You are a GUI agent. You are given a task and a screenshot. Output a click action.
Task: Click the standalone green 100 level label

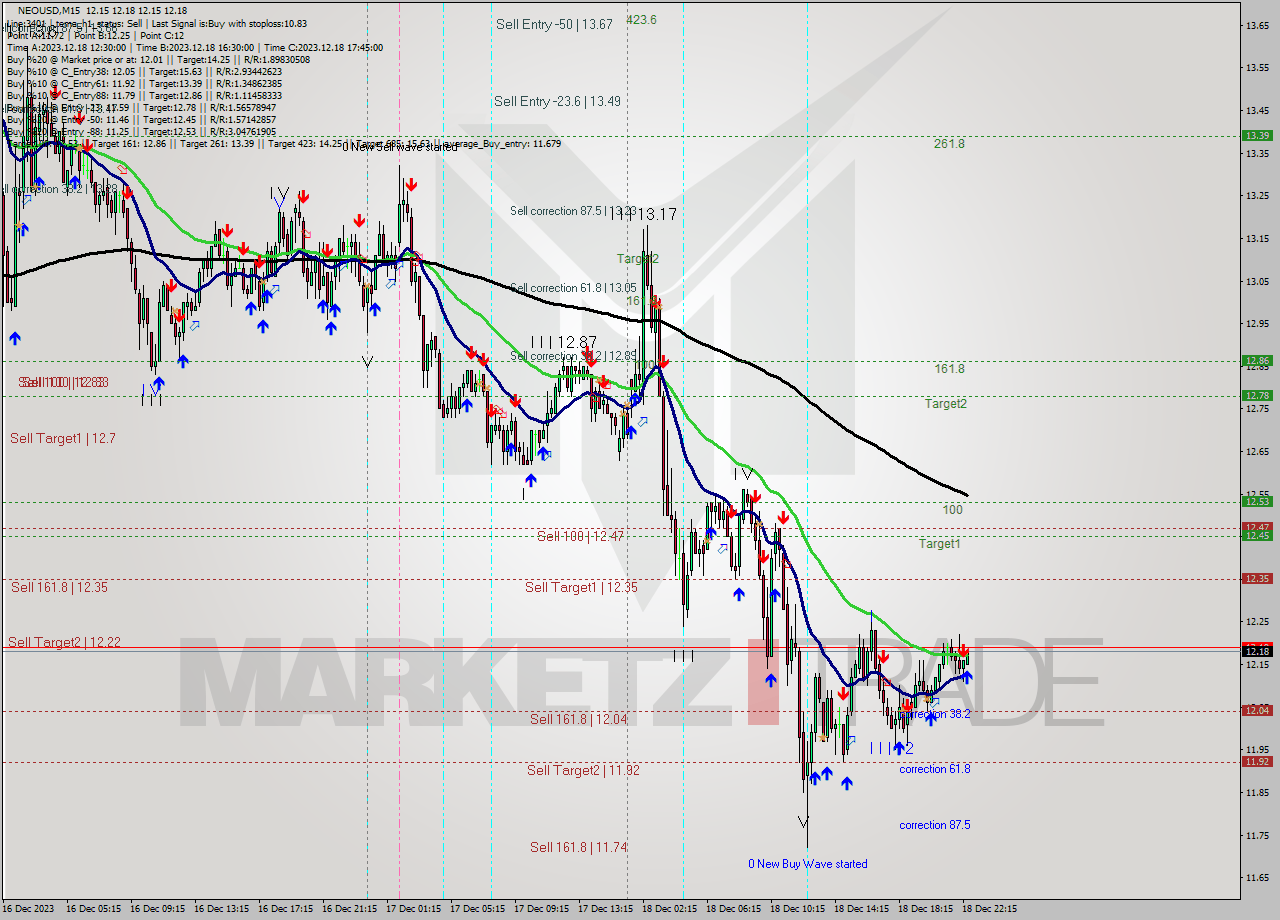952,510
